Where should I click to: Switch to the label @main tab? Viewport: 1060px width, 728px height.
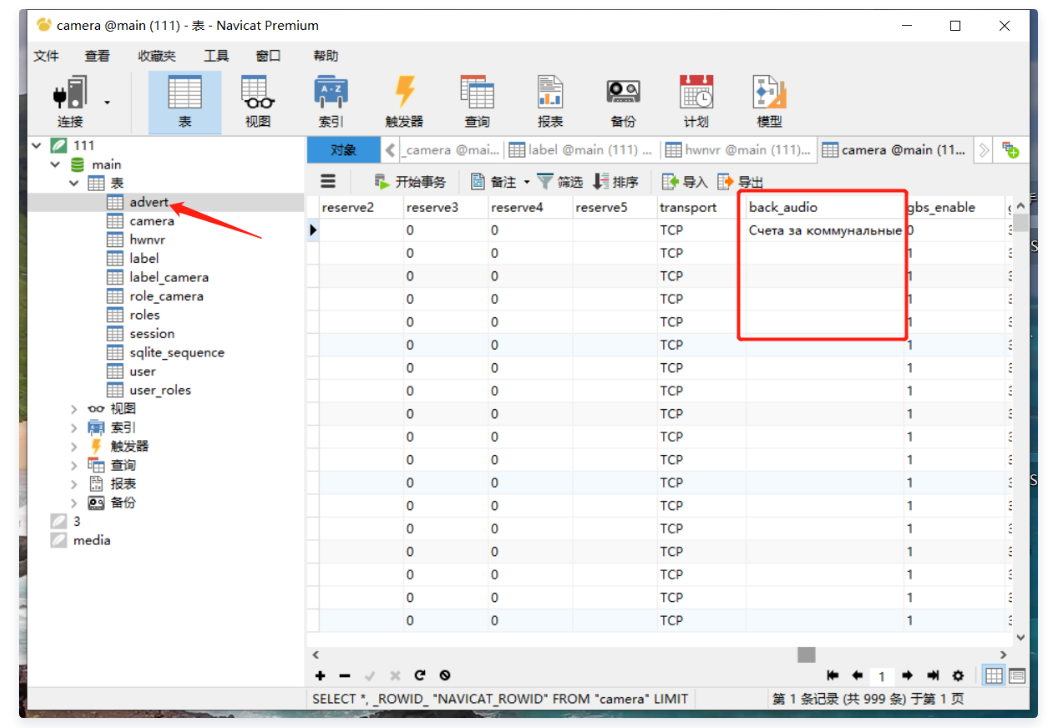(x=579, y=150)
